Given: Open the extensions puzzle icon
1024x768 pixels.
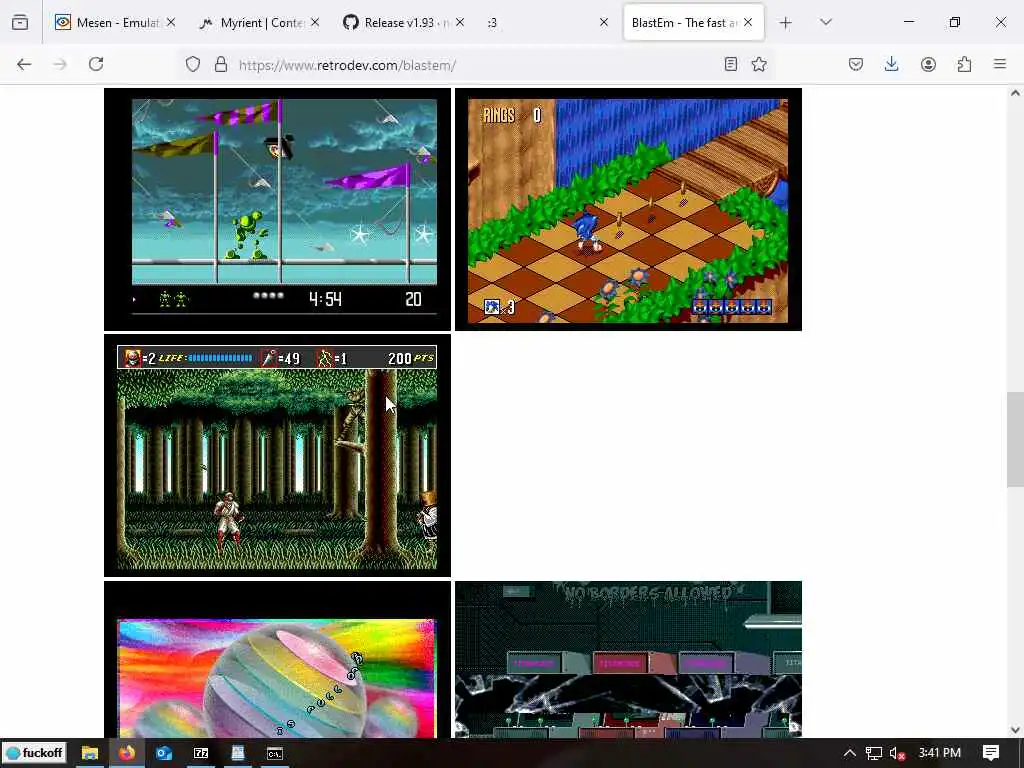Looking at the screenshot, I should pyautogui.click(x=964, y=64).
